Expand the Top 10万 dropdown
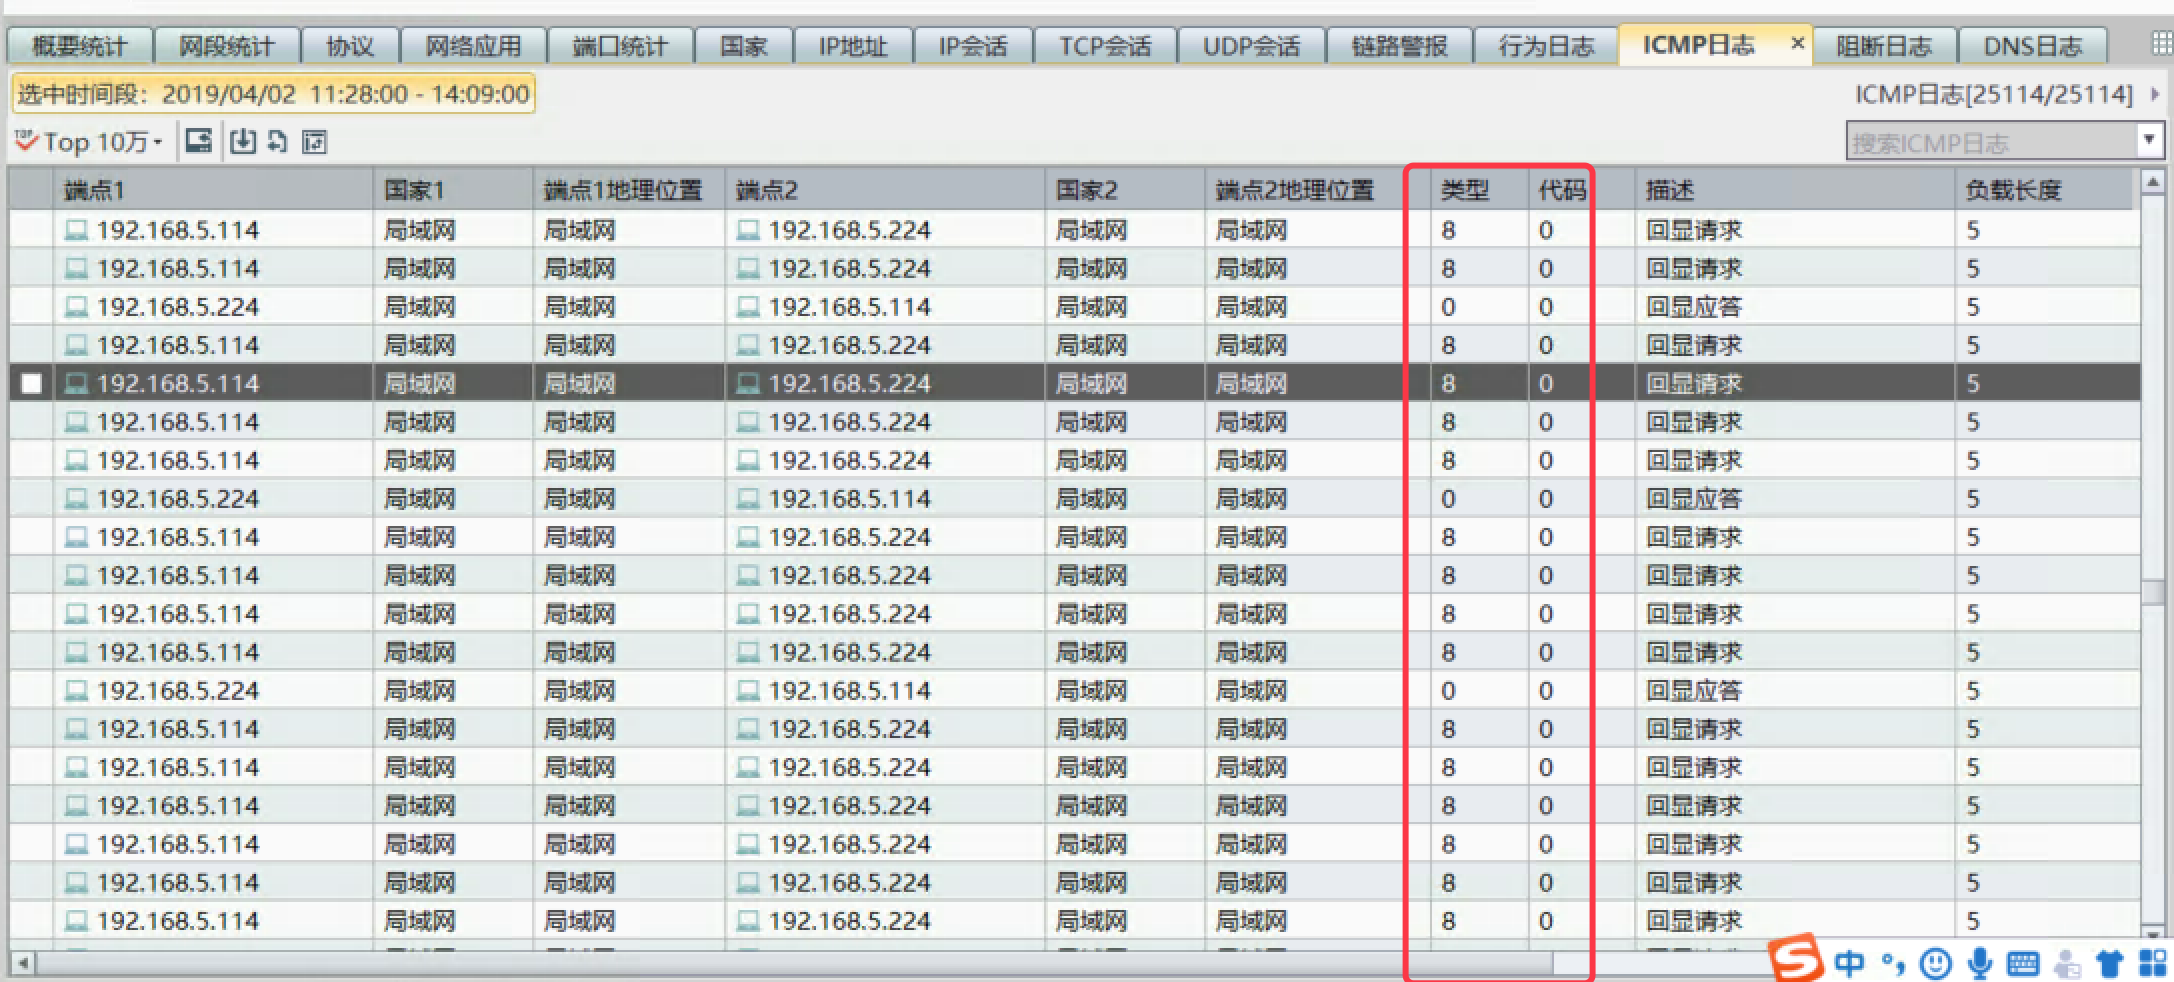The height and width of the screenshot is (982, 2174). point(158,143)
